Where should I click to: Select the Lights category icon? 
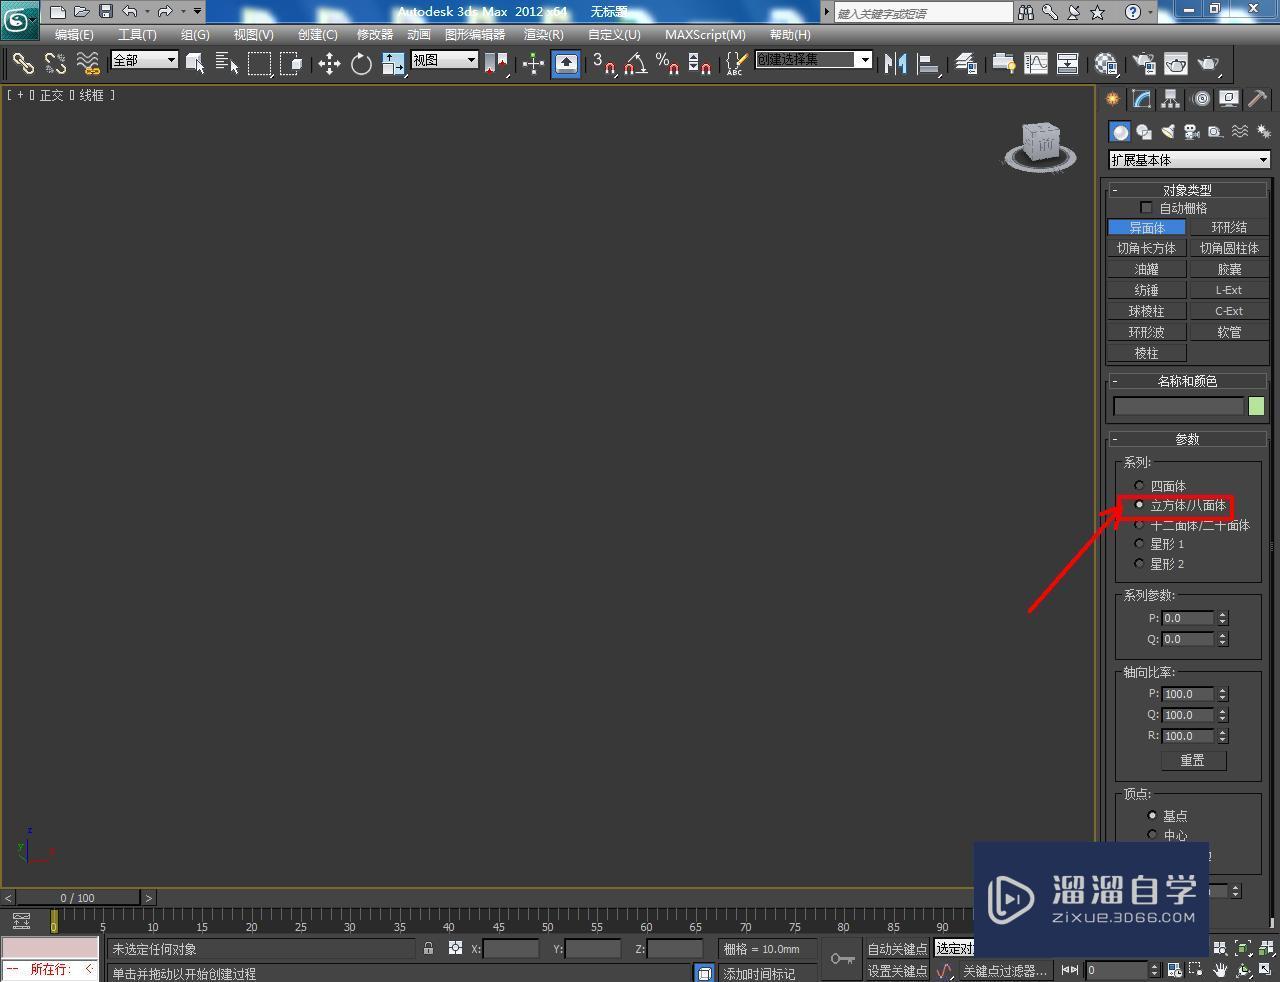pos(1167,132)
